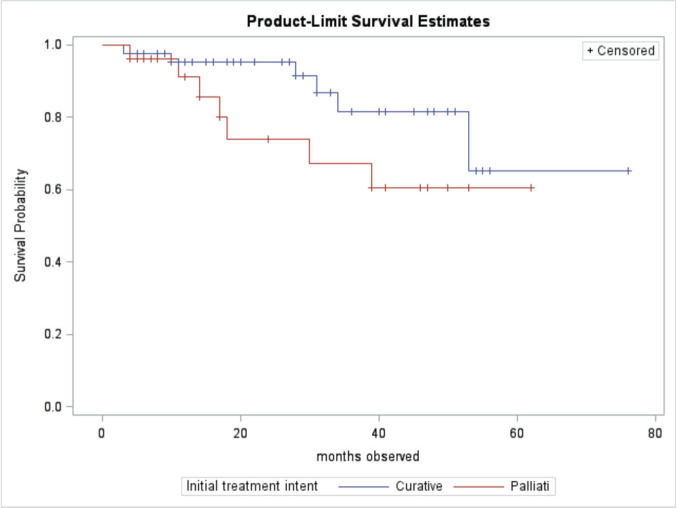Click the 60 x-axis tick label
677x508 pixels.
click(x=517, y=433)
